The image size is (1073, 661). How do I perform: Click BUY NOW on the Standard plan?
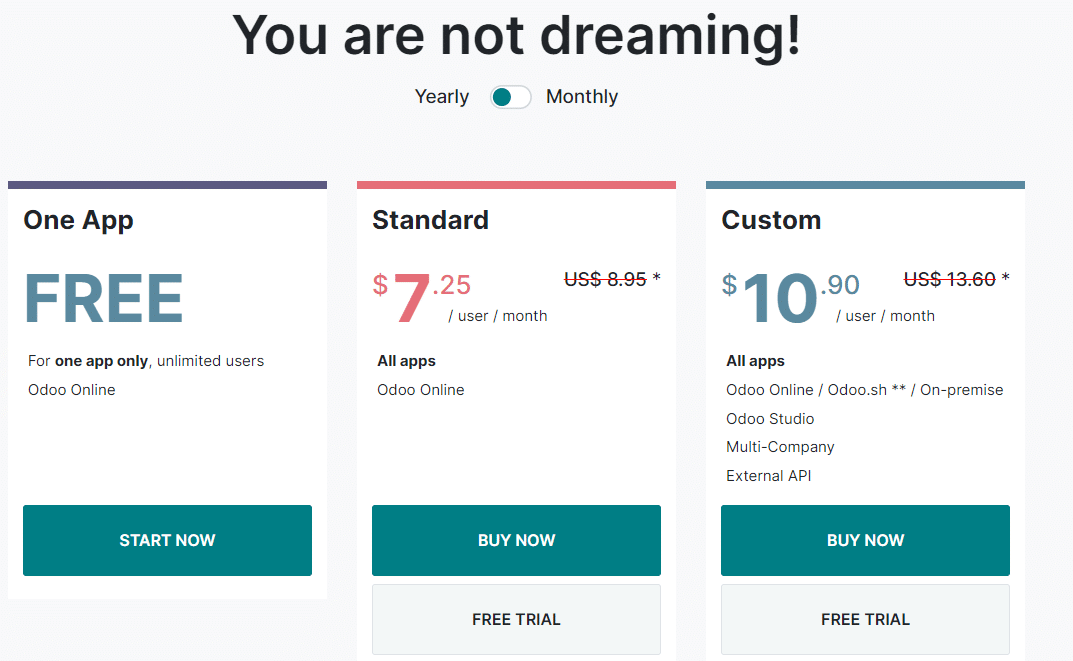coord(516,540)
